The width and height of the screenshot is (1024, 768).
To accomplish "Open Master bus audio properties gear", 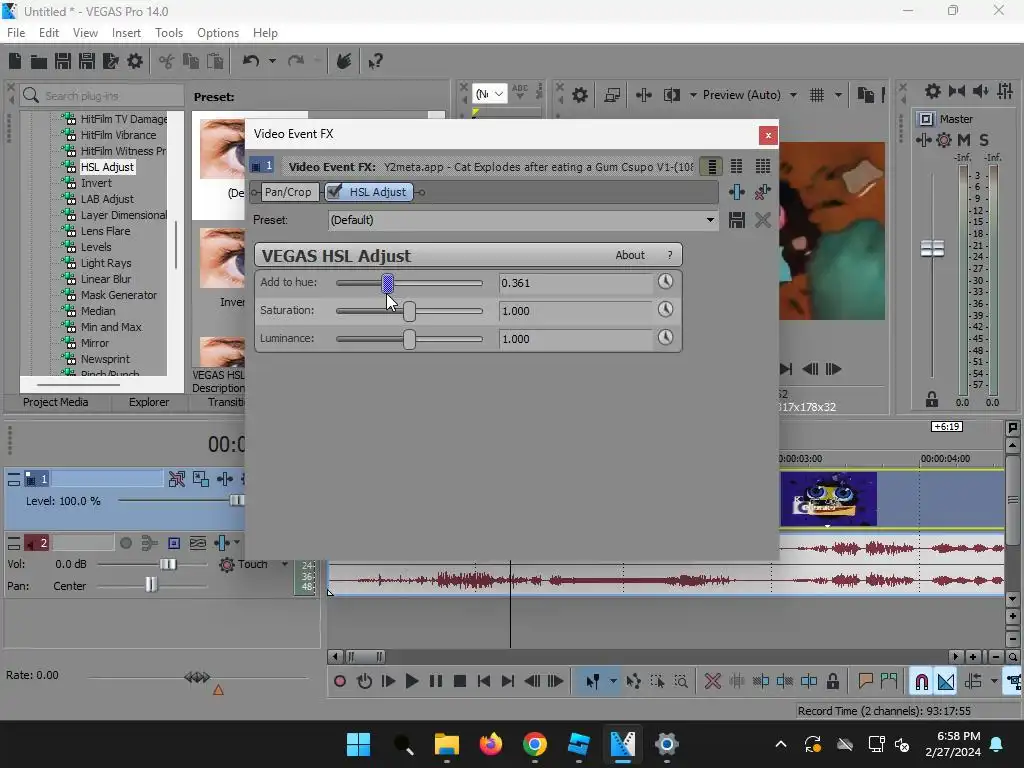I will point(933,91).
